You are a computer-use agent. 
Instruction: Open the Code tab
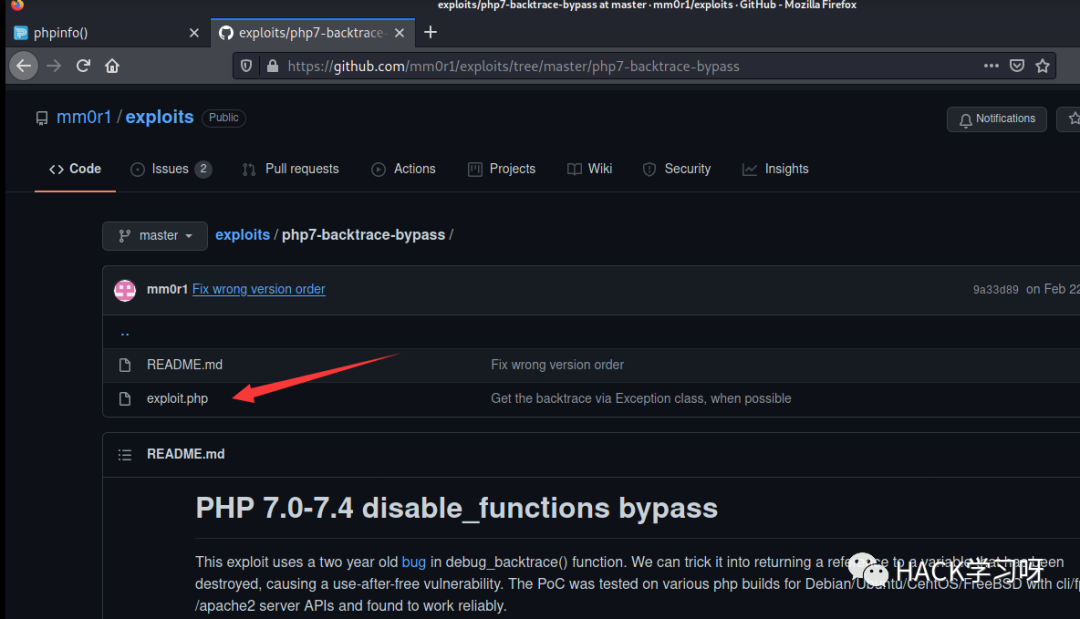tap(75, 169)
